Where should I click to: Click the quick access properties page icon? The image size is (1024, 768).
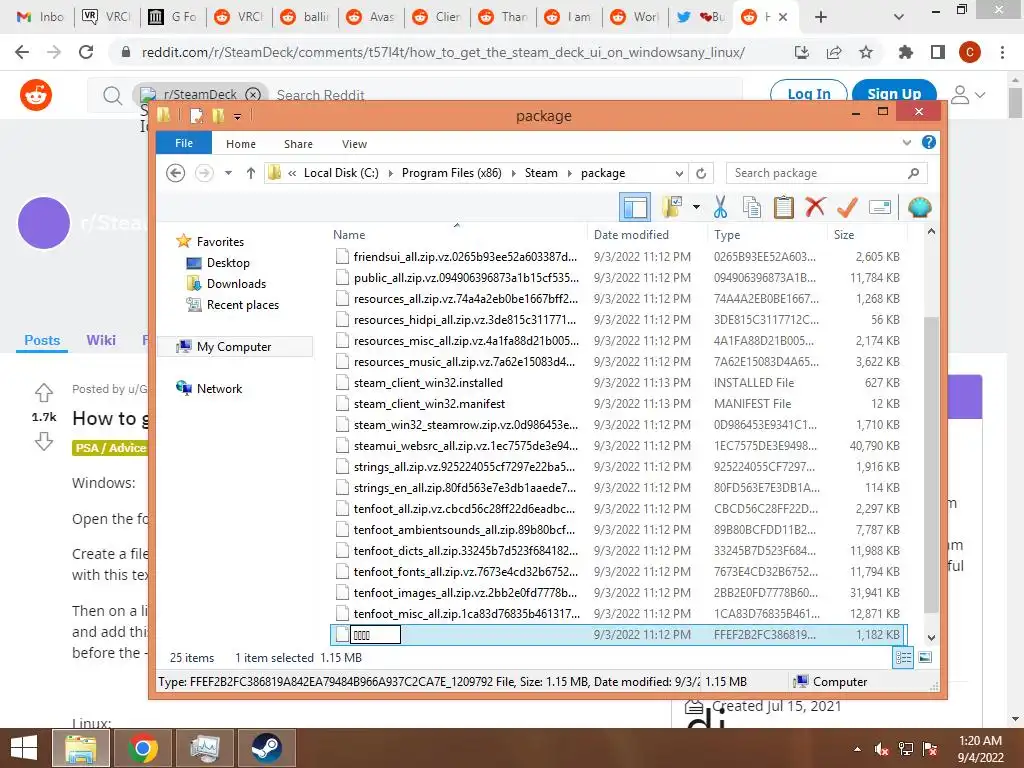coord(196,116)
